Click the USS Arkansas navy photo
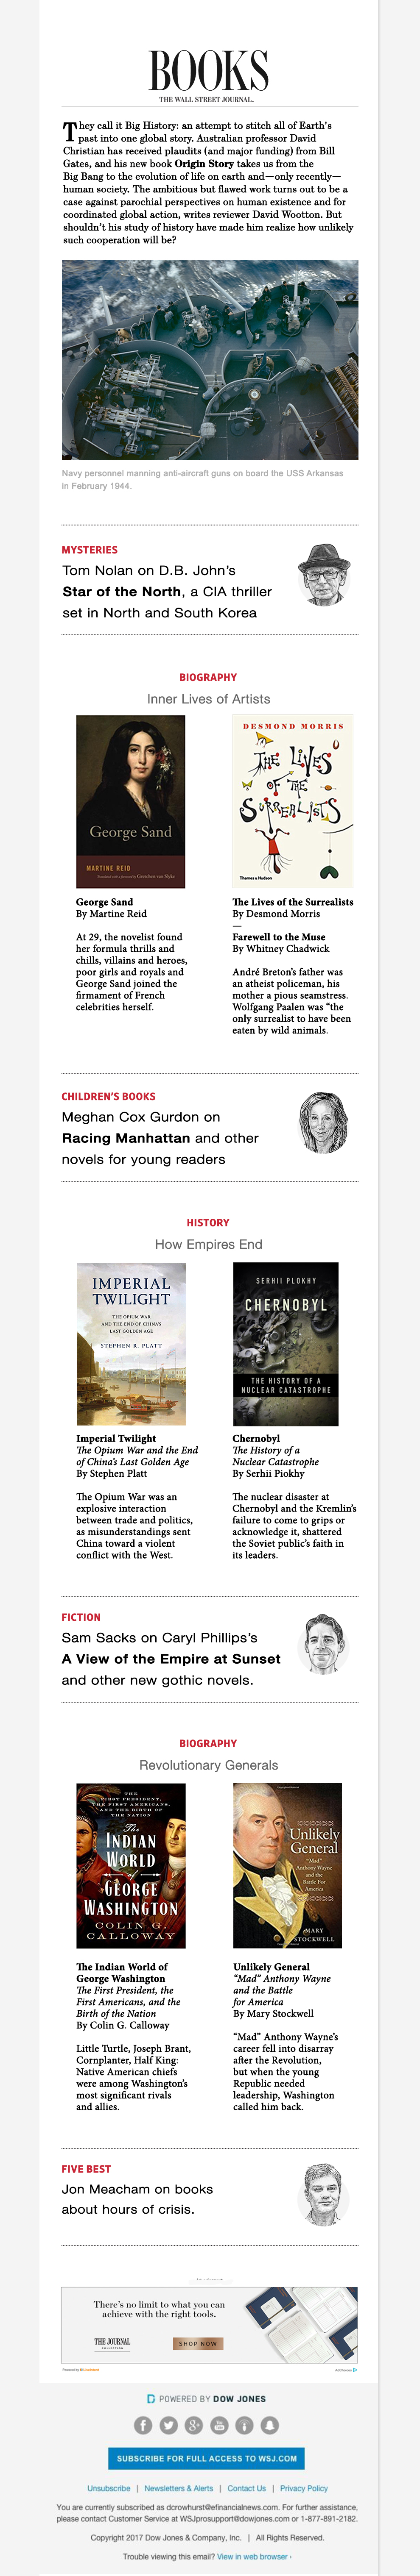The width and height of the screenshot is (420, 2576). (210, 360)
